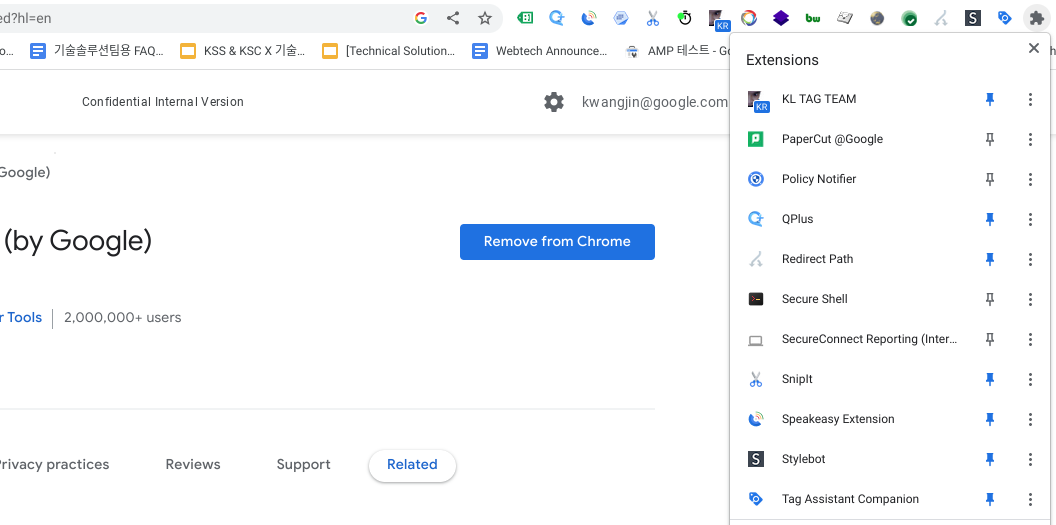The image size is (1056, 525).
Task: Click the Google icon in the address bar
Action: [x=421, y=18]
